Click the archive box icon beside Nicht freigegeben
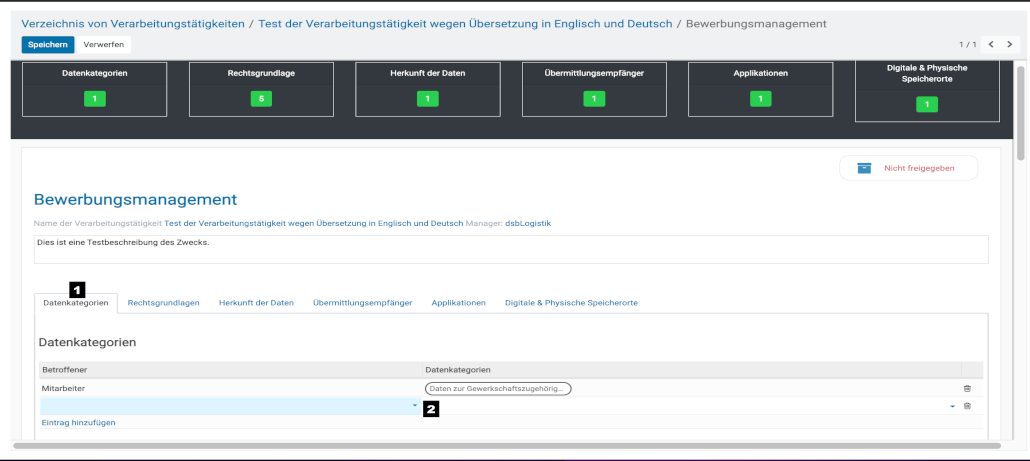Screen dimensions: 1030x461 (x=864, y=168)
